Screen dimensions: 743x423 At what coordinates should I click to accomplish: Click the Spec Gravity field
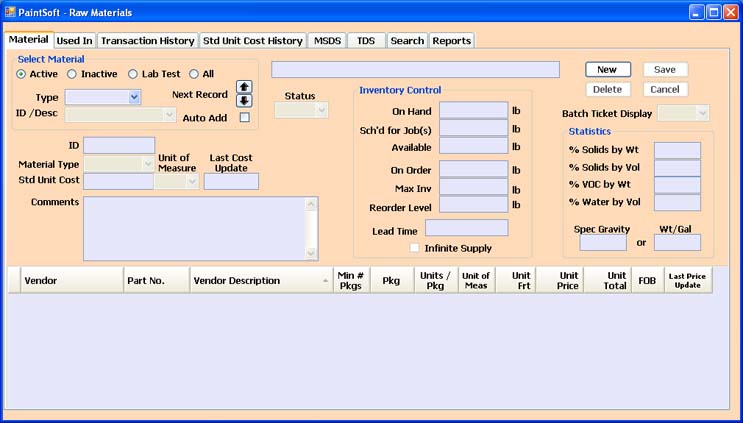(603, 243)
